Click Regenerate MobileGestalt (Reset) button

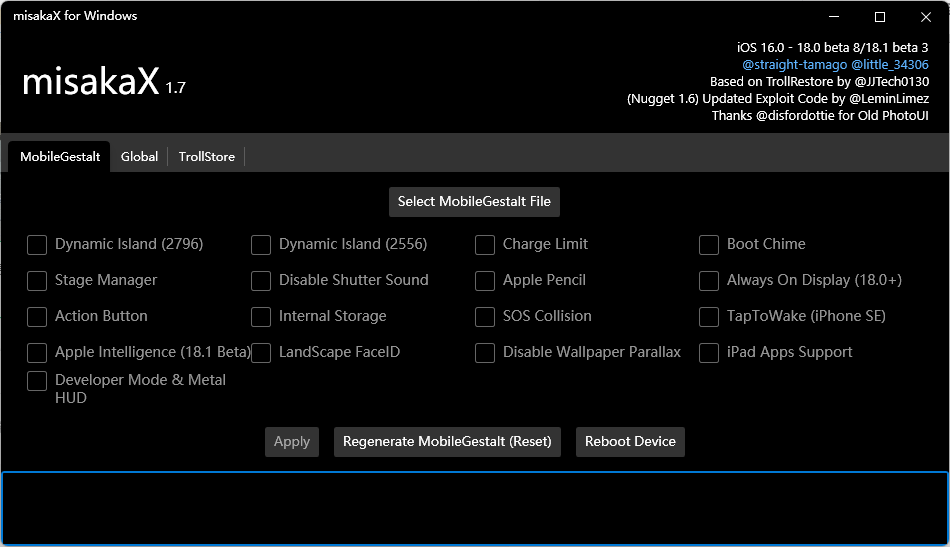click(x=447, y=442)
